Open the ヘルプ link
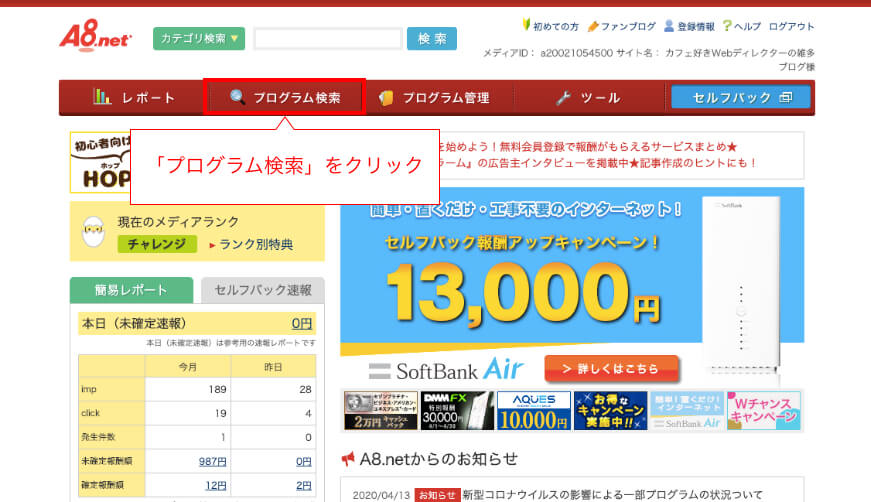The image size is (871, 502). click(x=747, y=26)
